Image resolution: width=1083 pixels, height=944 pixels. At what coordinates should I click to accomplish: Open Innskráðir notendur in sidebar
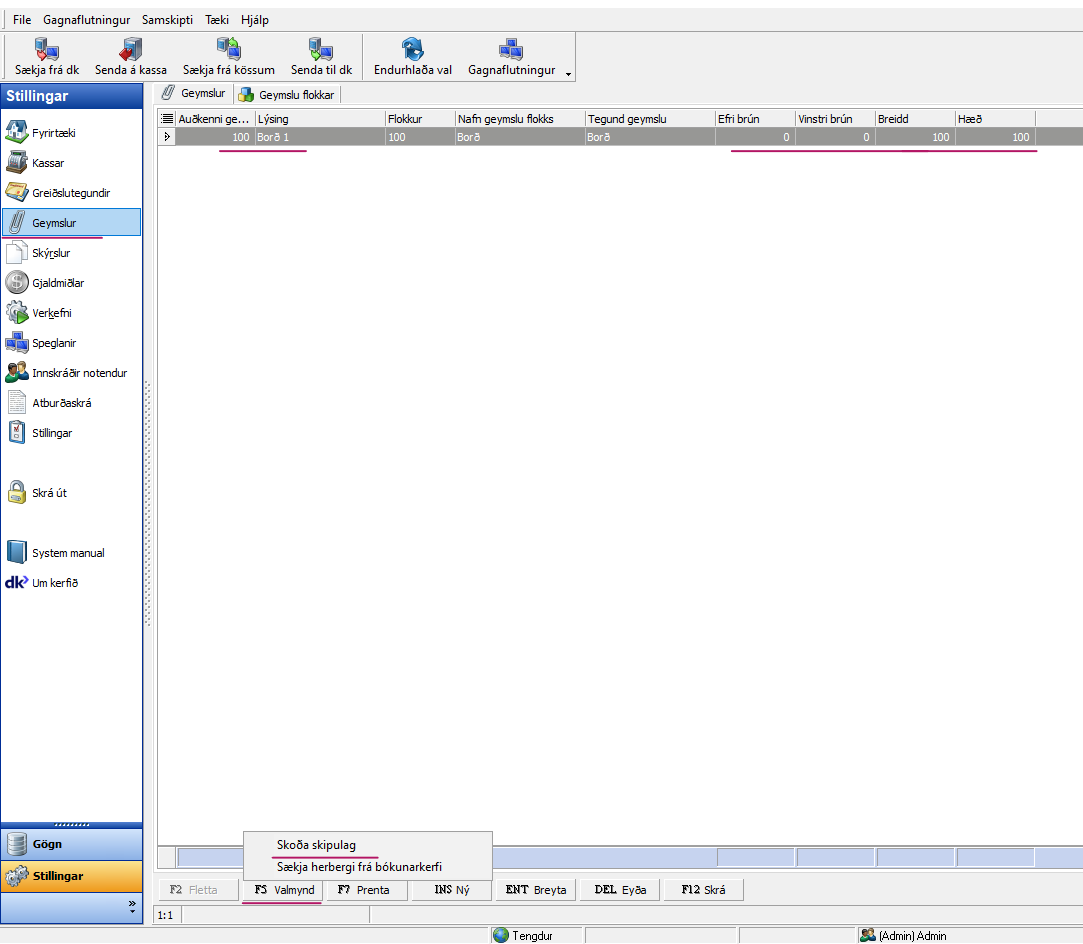pyautogui.click(x=17, y=373)
